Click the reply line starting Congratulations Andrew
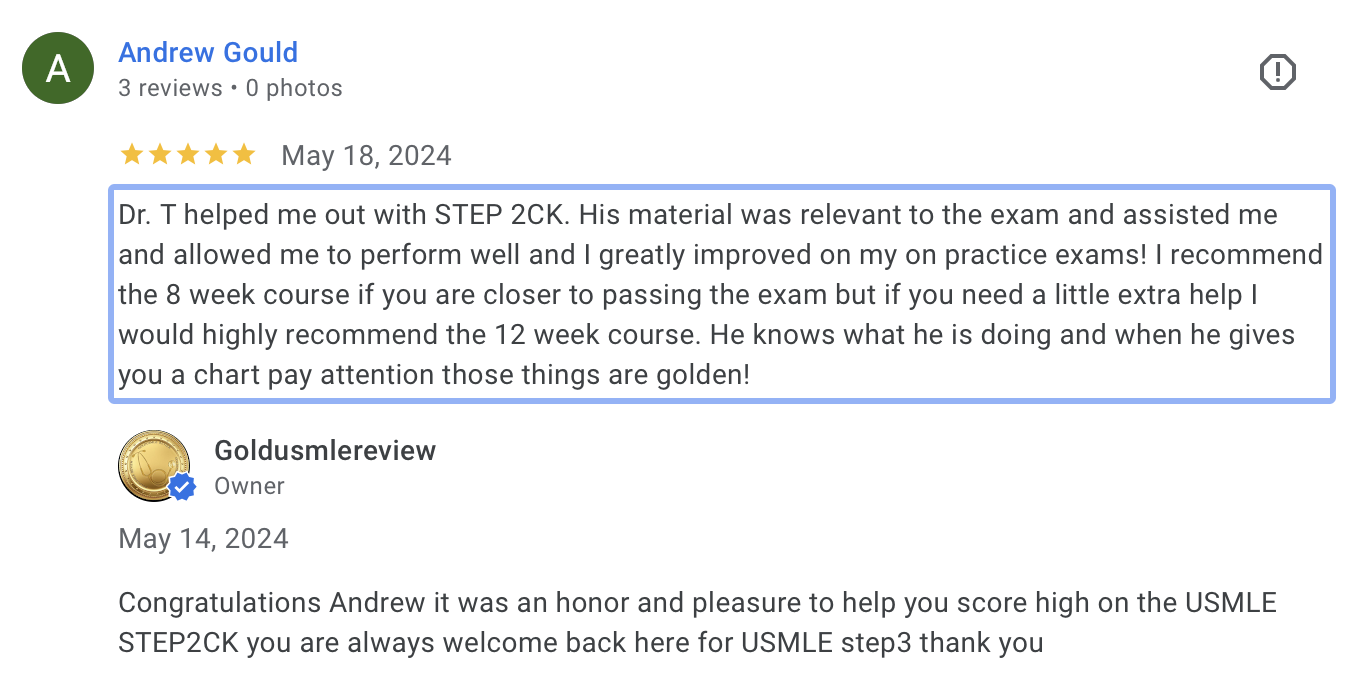This screenshot has height=680, width=1348. 697,603
